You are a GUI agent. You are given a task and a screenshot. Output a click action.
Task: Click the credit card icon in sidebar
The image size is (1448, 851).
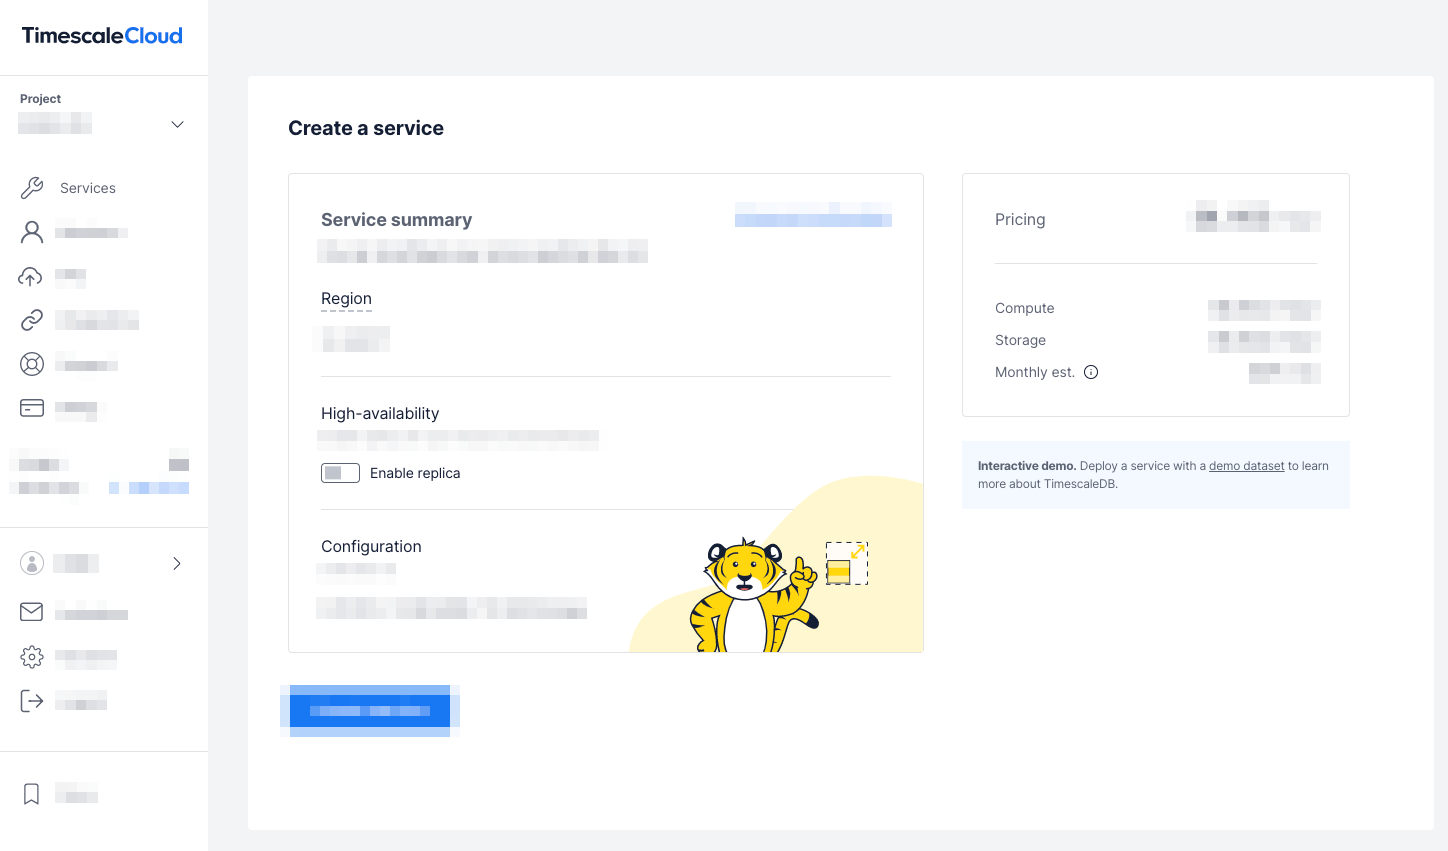[x=32, y=408]
